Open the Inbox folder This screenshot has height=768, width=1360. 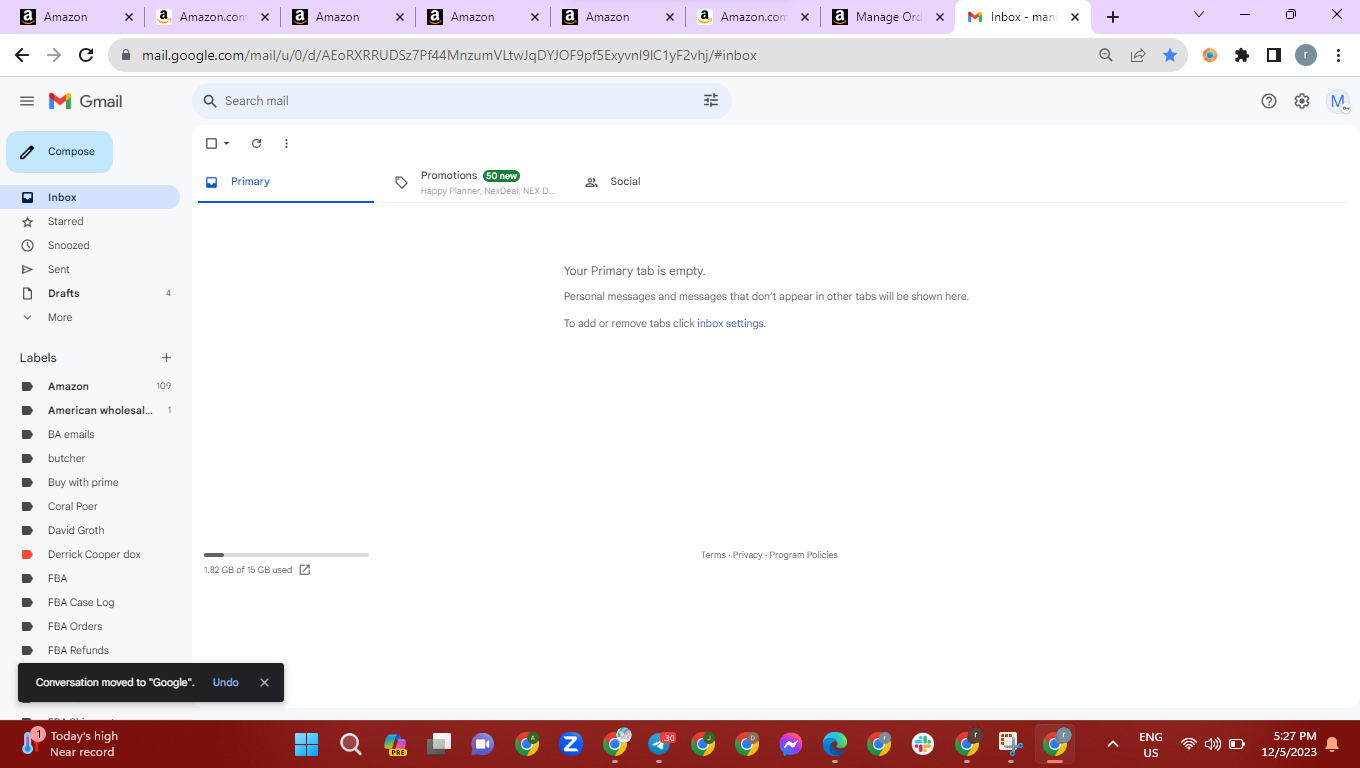pyautogui.click(x=90, y=198)
